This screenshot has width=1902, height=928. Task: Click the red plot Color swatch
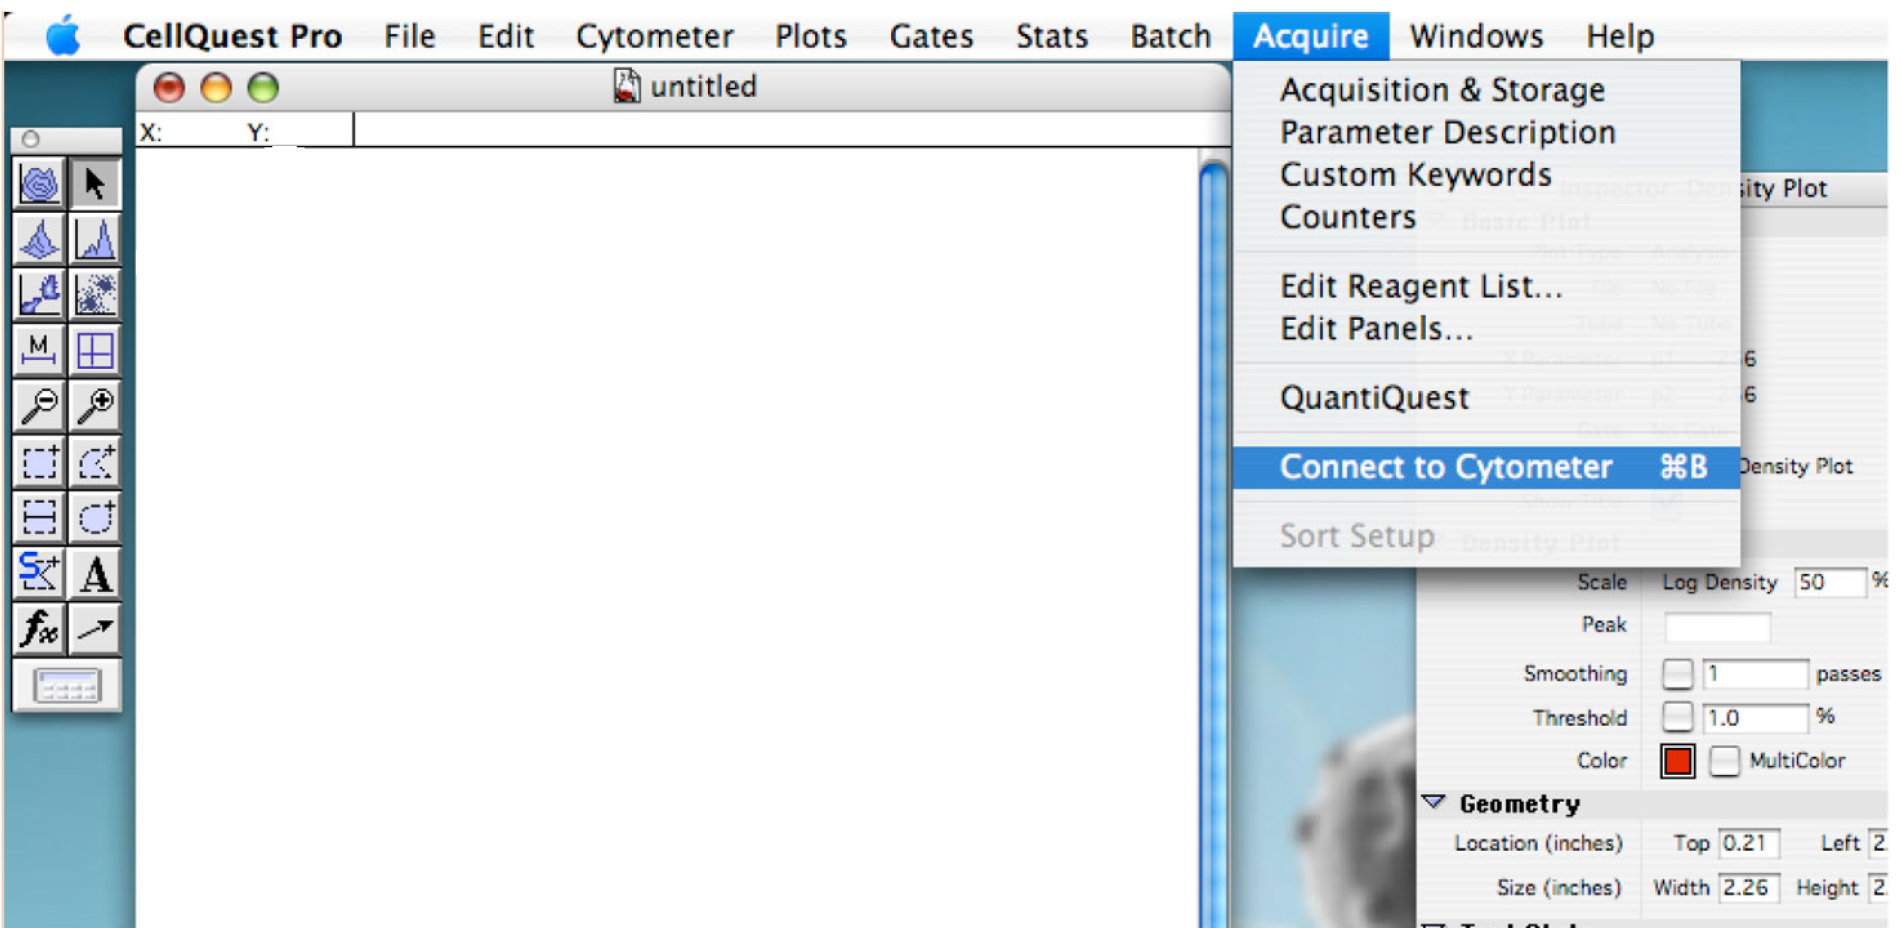pos(1677,760)
